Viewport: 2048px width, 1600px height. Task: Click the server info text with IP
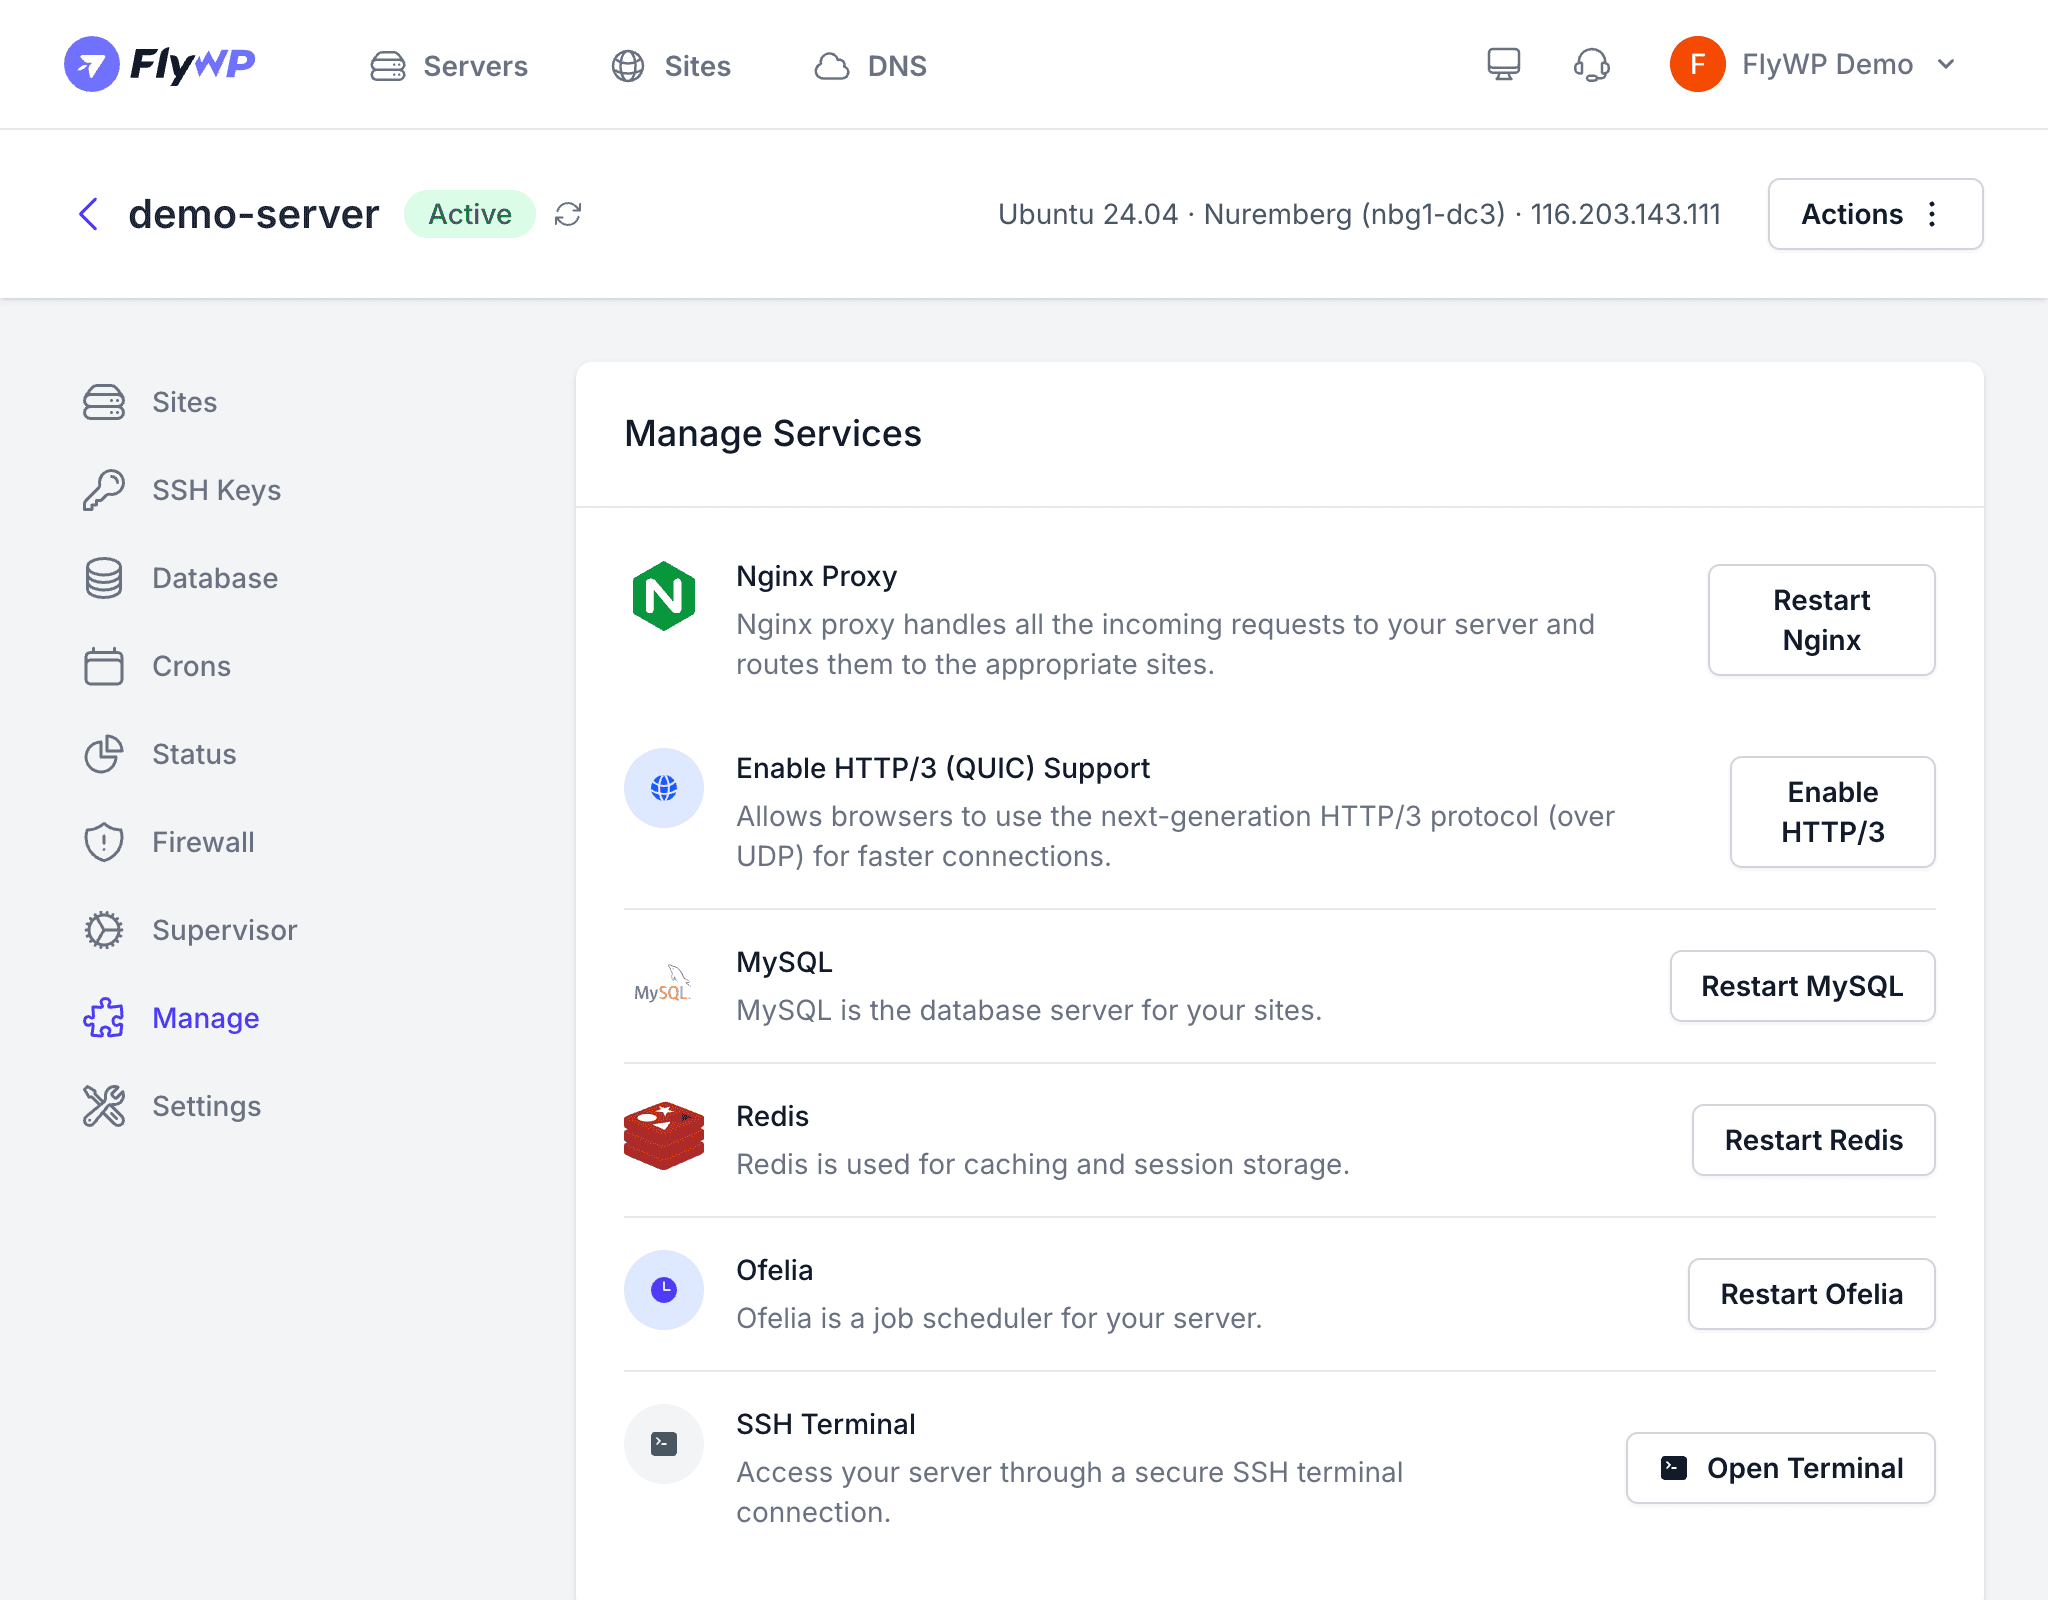tap(1360, 214)
